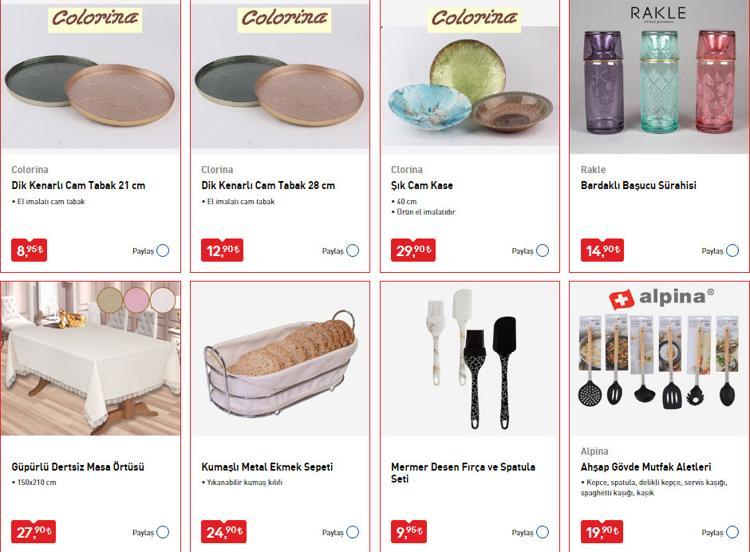This screenshot has width=750, height=552.
Task: Click the 19,90 price tag on Alpina card
Action: pyautogui.click(x=602, y=531)
